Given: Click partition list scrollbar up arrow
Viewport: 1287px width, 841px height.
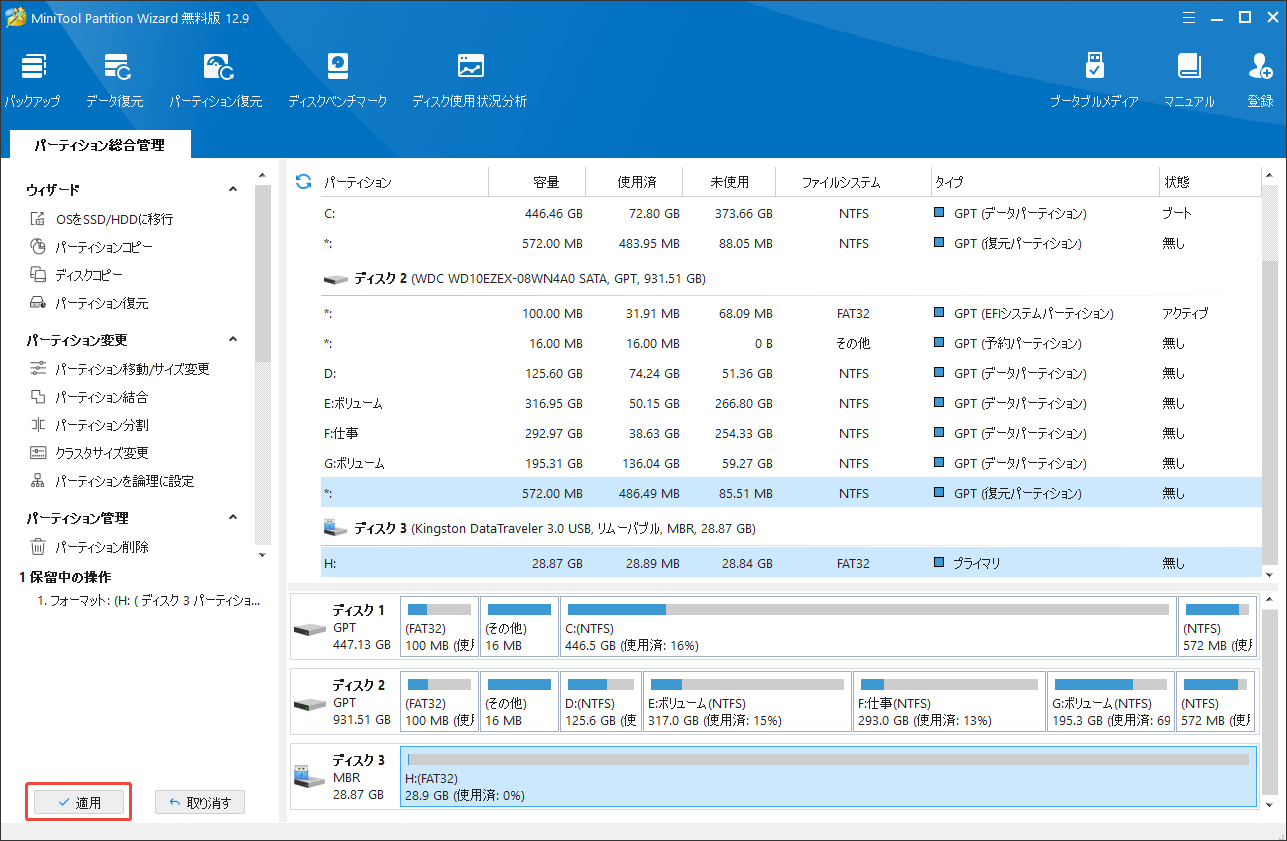Looking at the screenshot, I should point(1271,174).
